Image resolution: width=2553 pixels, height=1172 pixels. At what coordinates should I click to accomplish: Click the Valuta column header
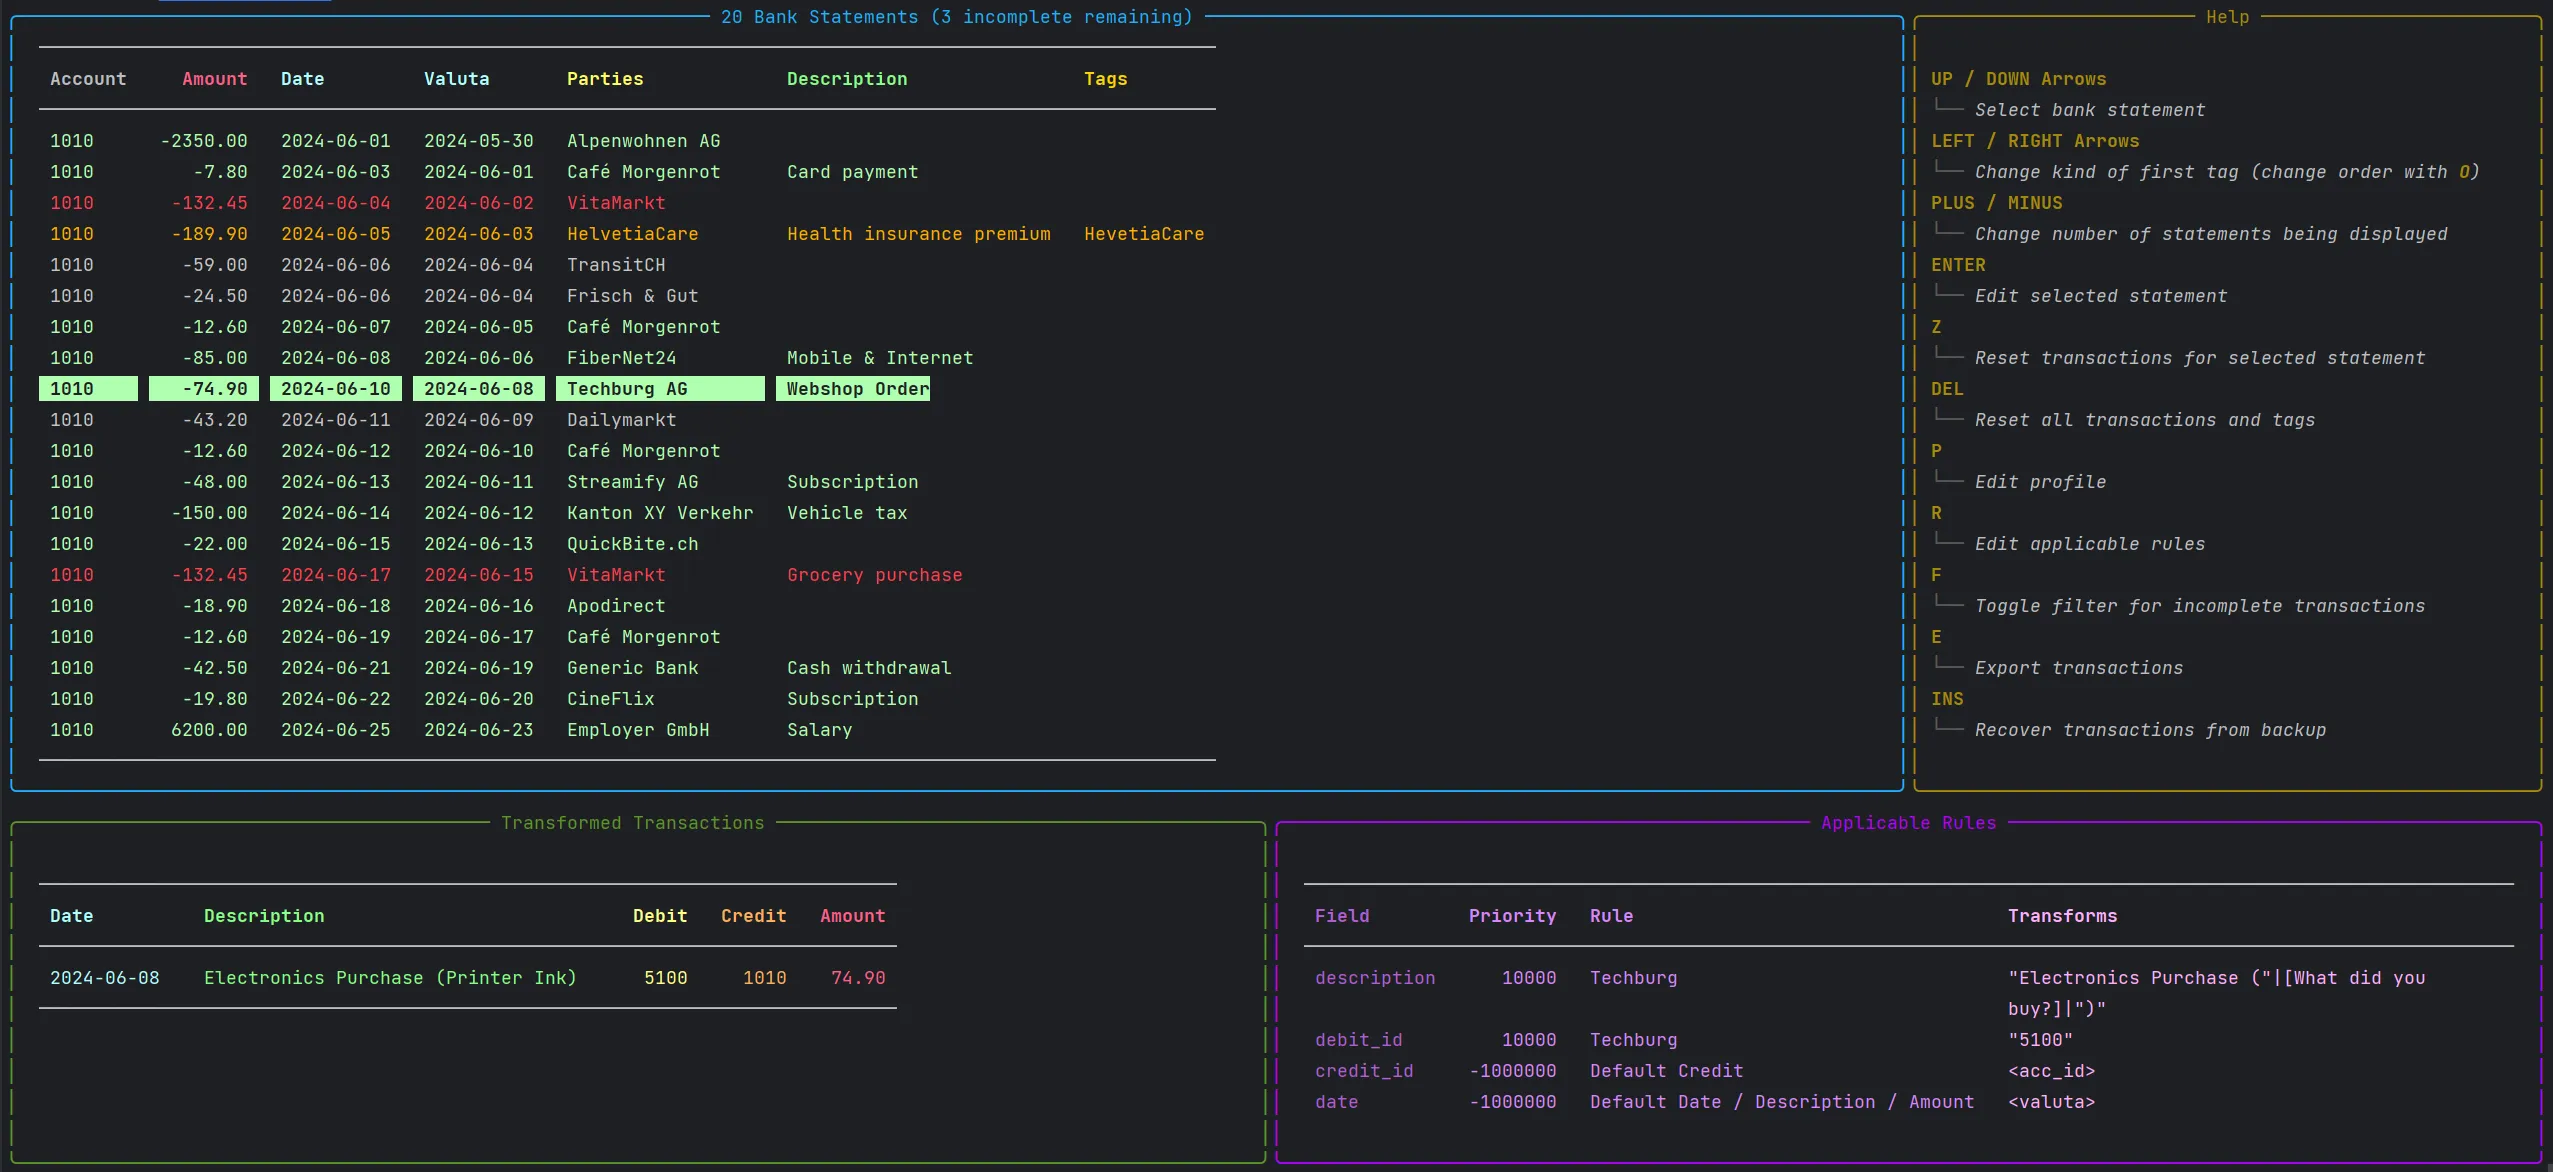pyautogui.click(x=456, y=79)
